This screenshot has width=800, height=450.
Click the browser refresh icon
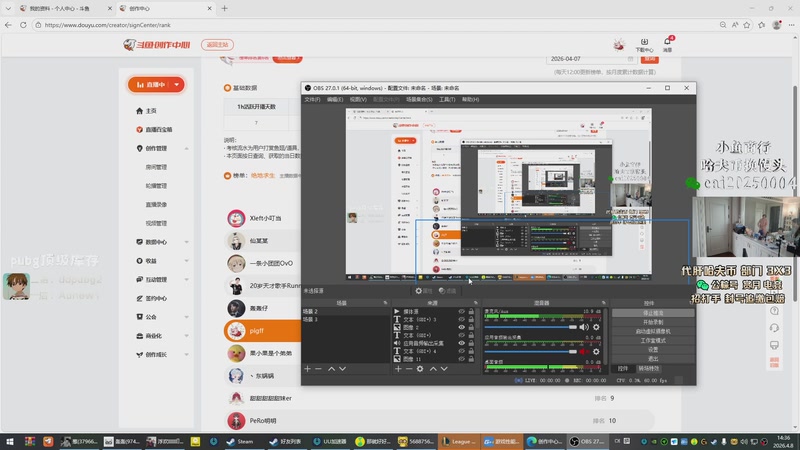click(x=23, y=24)
